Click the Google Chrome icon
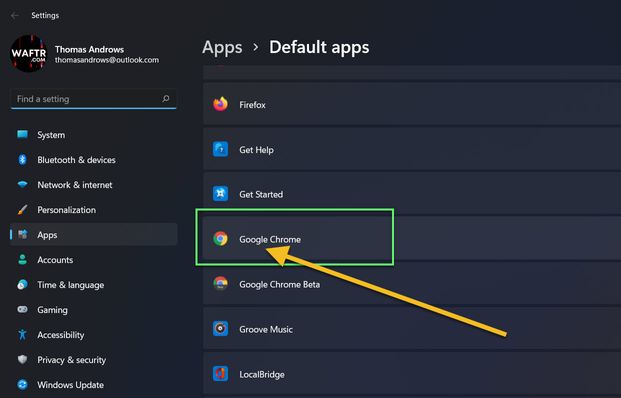 point(221,239)
